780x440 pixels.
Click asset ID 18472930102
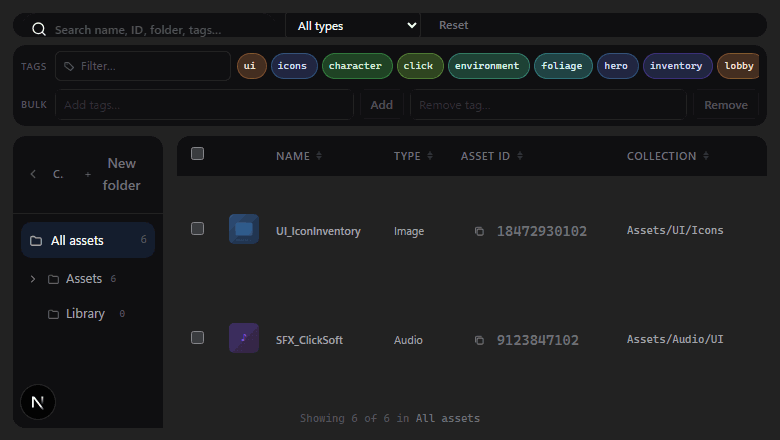tap(542, 231)
